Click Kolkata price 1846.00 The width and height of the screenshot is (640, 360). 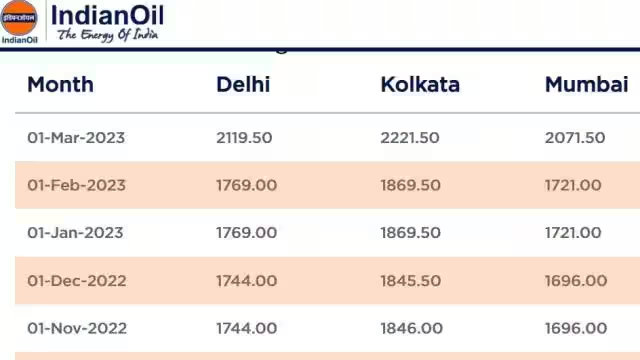(x=411, y=328)
